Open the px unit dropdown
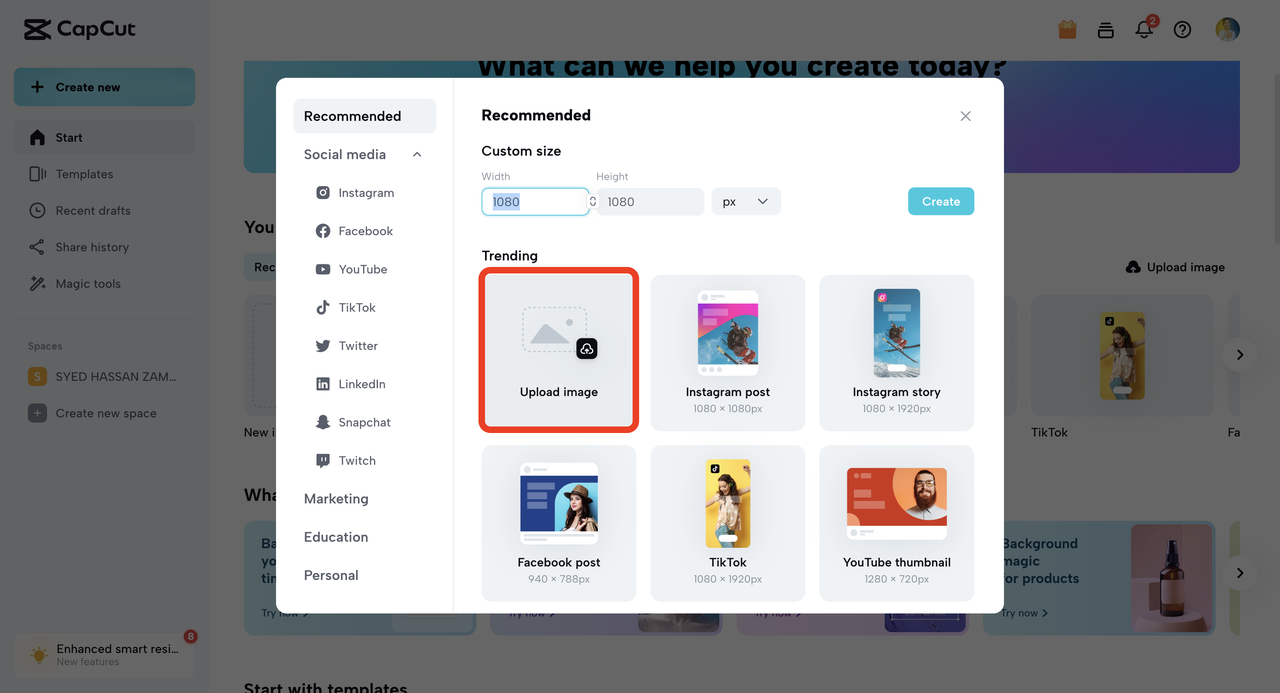The width and height of the screenshot is (1280, 693). pyautogui.click(x=746, y=202)
